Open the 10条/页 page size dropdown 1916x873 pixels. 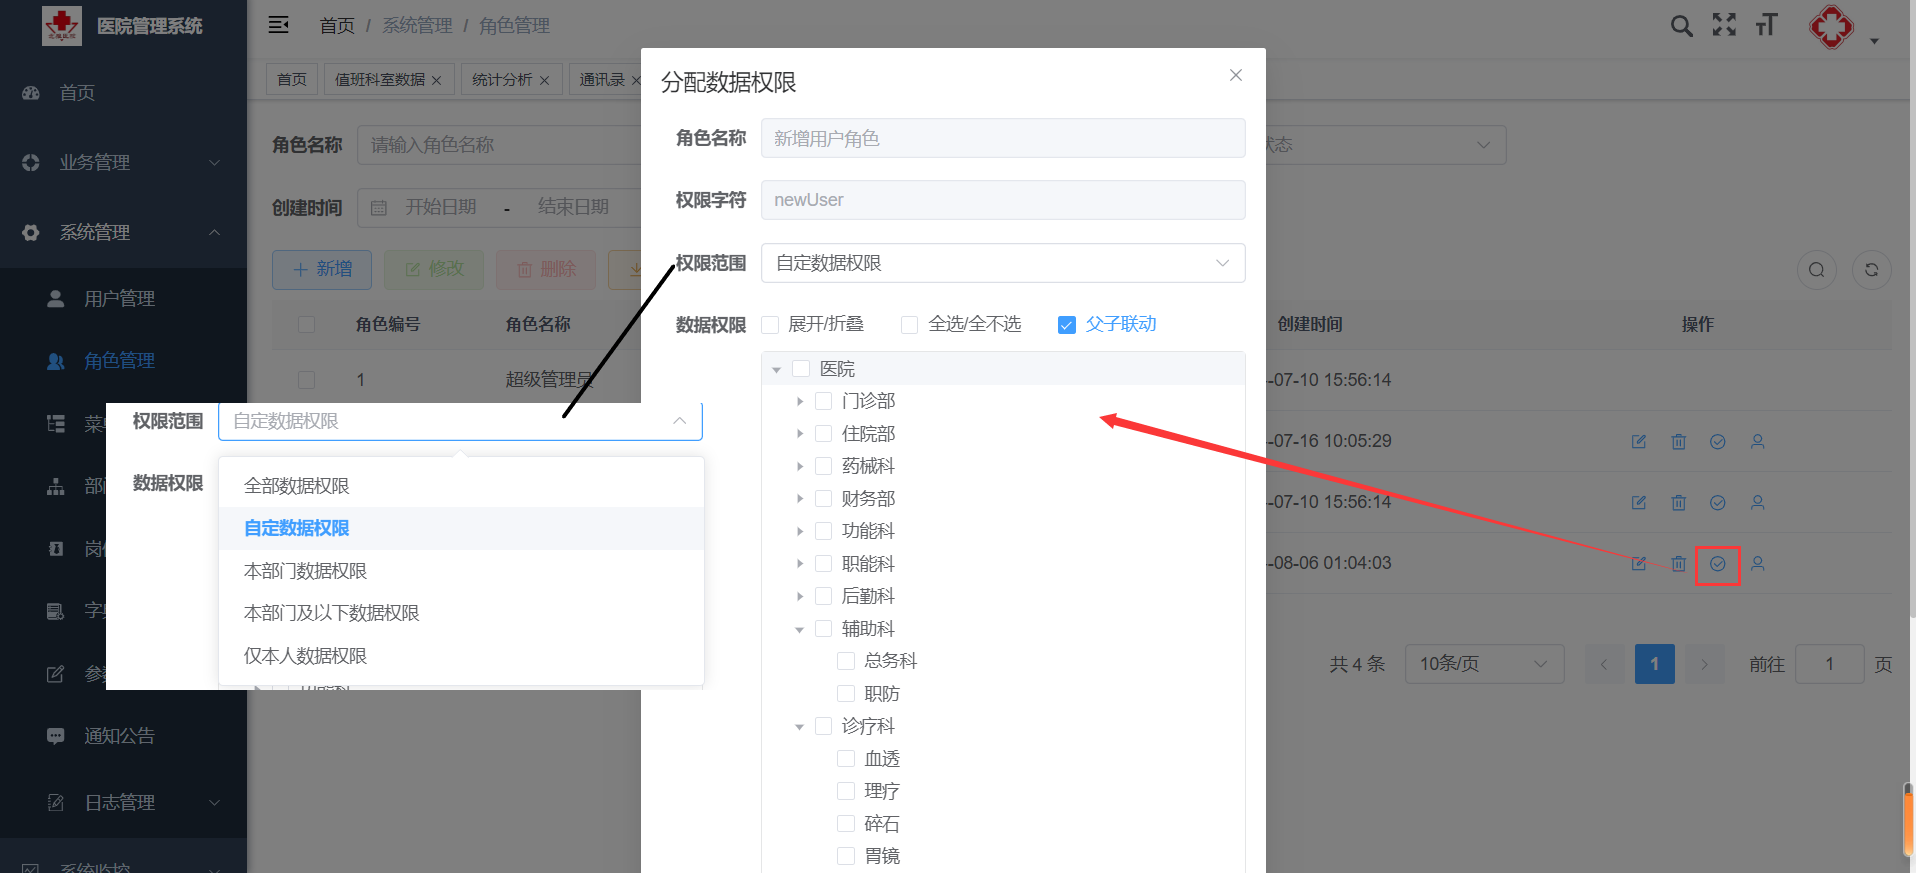click(1483, 664)
